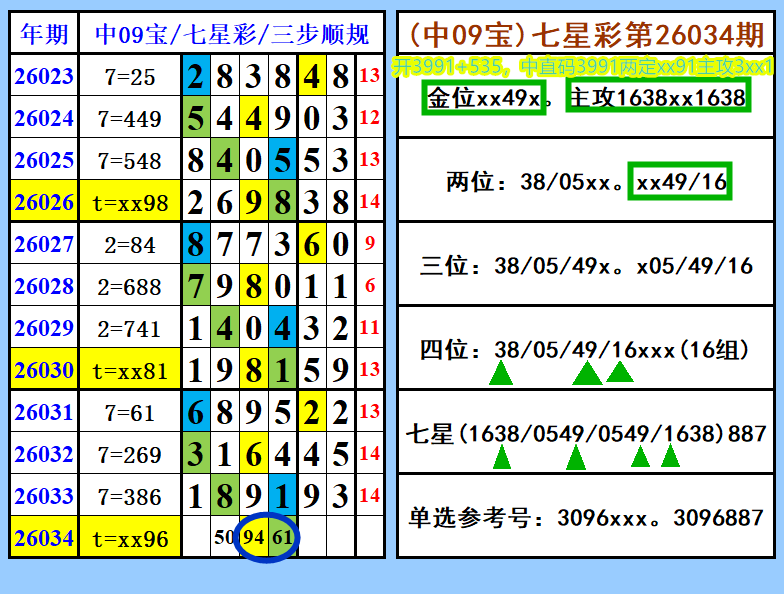784x594 pixels.
Task: Click the blue-circled 94 61 numbers
Action: [x=267, y=538]
